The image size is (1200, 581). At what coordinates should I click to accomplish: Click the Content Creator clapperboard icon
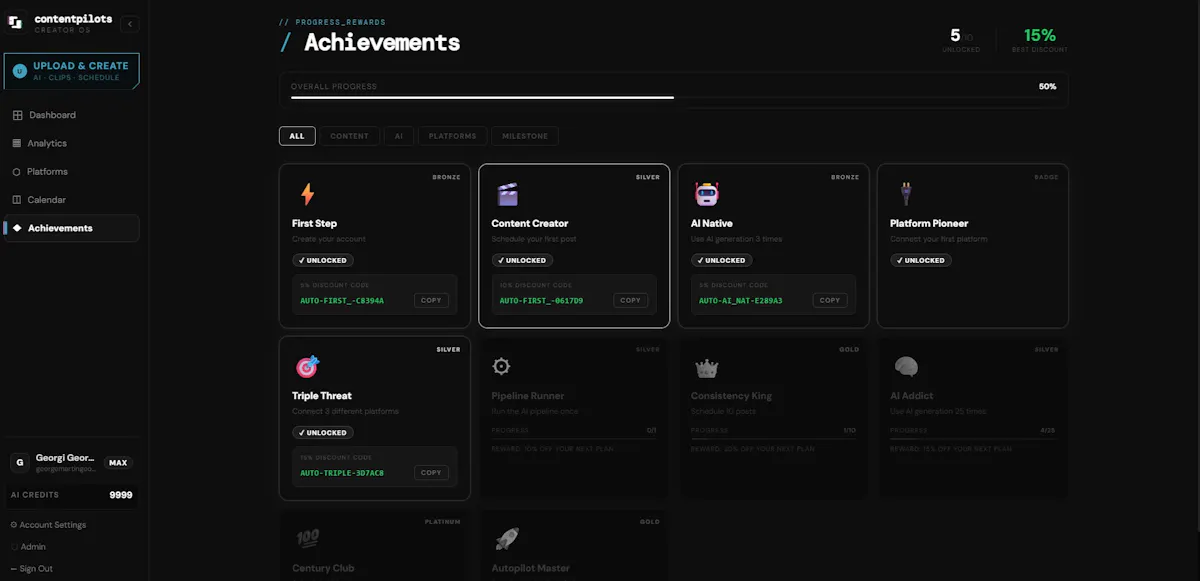click(x=508, y=194)
